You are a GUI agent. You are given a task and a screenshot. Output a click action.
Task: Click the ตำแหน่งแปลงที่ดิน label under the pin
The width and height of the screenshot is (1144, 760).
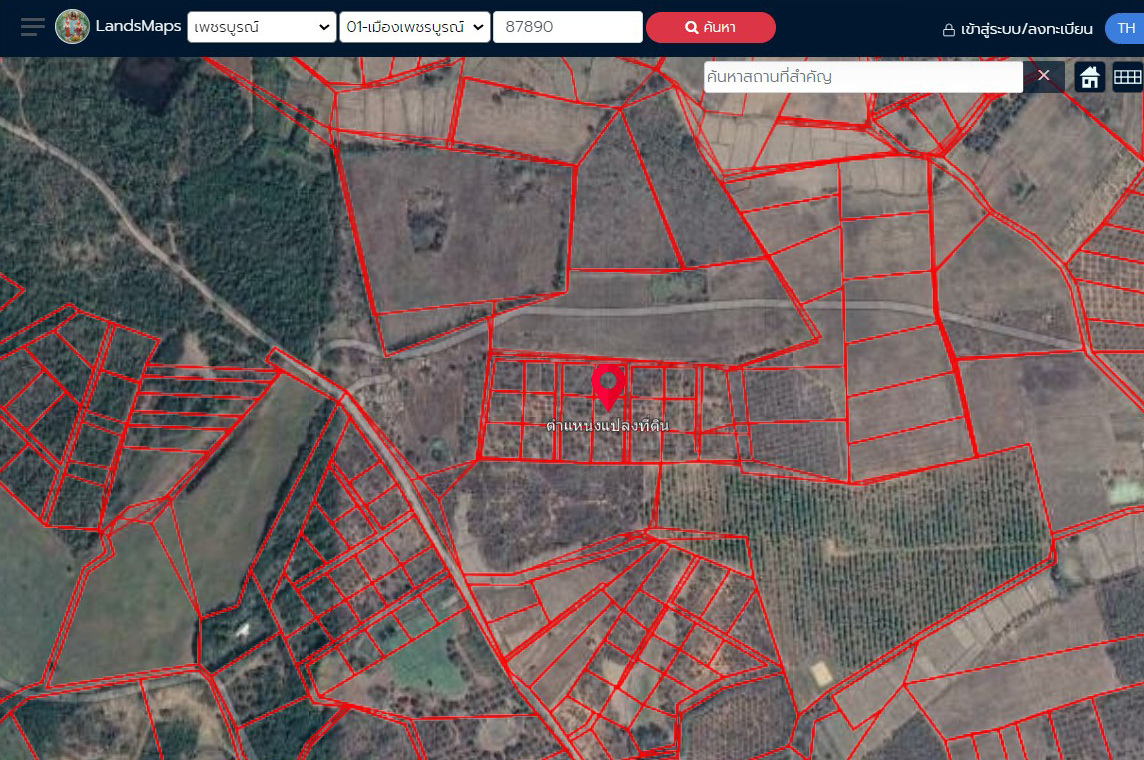(607, 426)
